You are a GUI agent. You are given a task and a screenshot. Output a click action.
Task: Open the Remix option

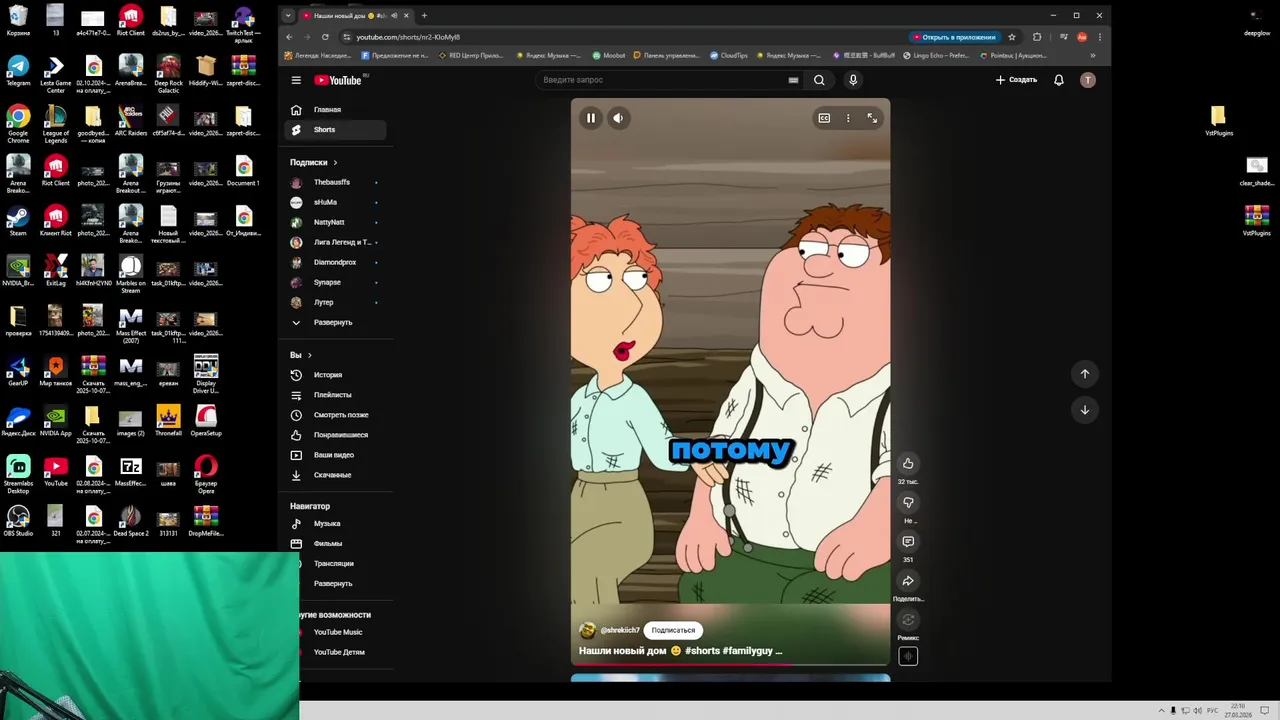[908, 619]
